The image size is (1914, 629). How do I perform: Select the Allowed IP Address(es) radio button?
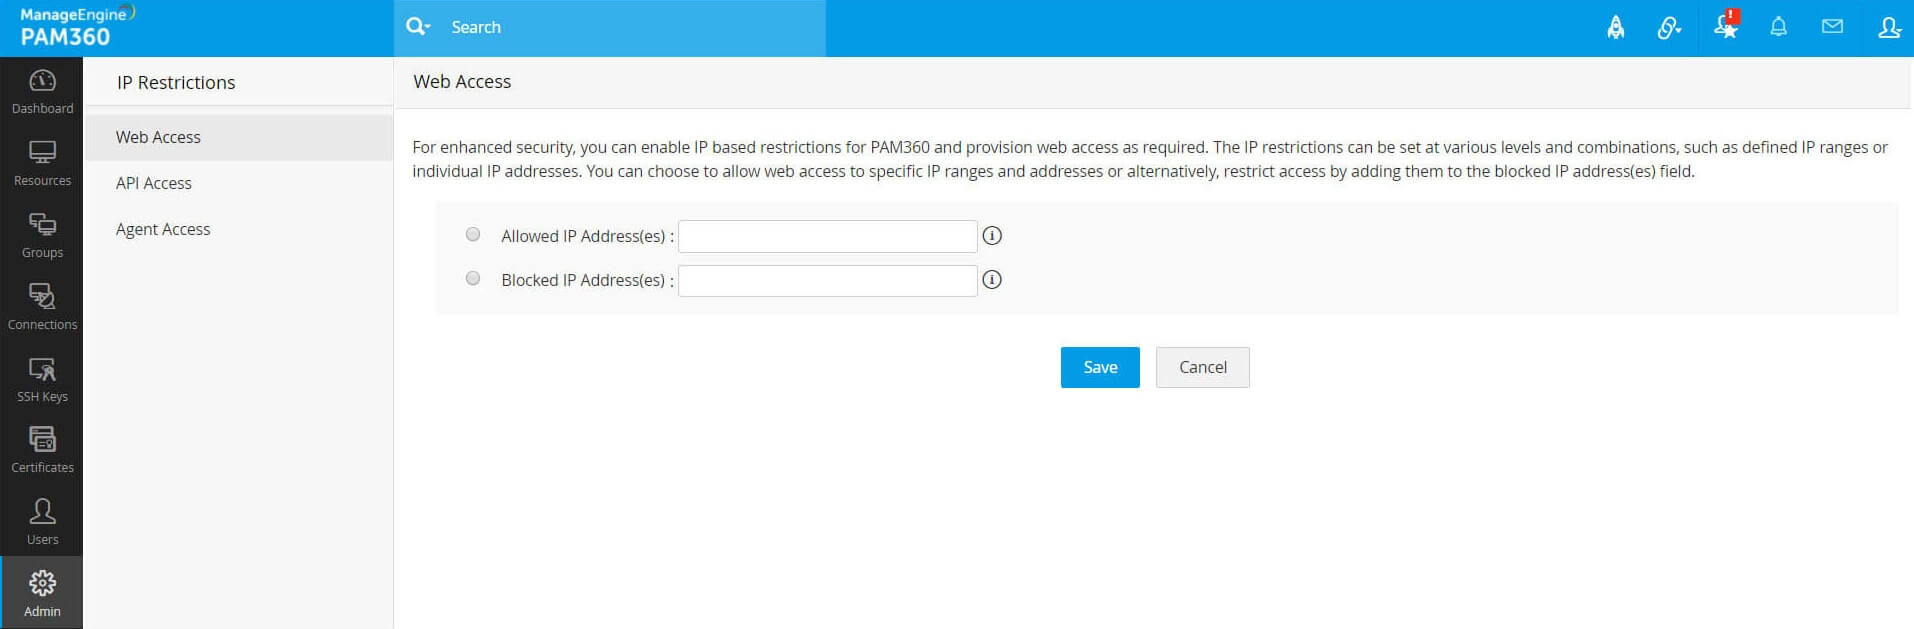[x=473, y=235]
